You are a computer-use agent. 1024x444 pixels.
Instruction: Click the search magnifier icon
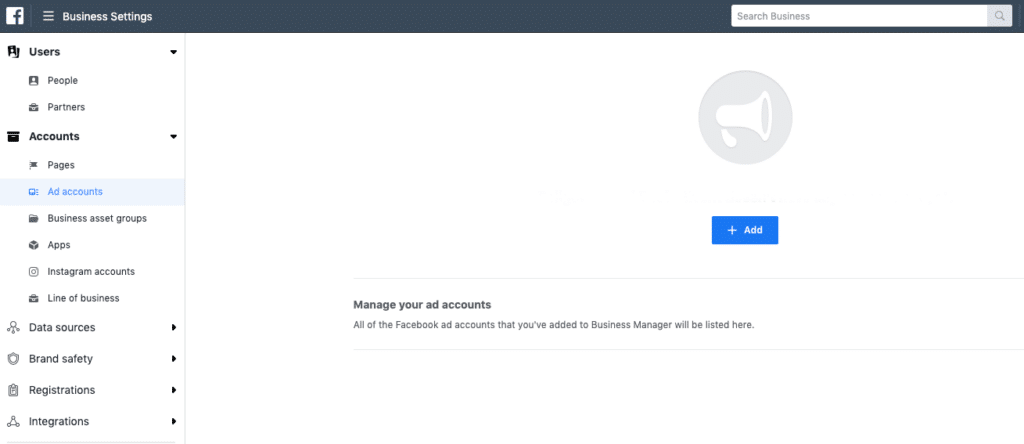pos(998,16)
